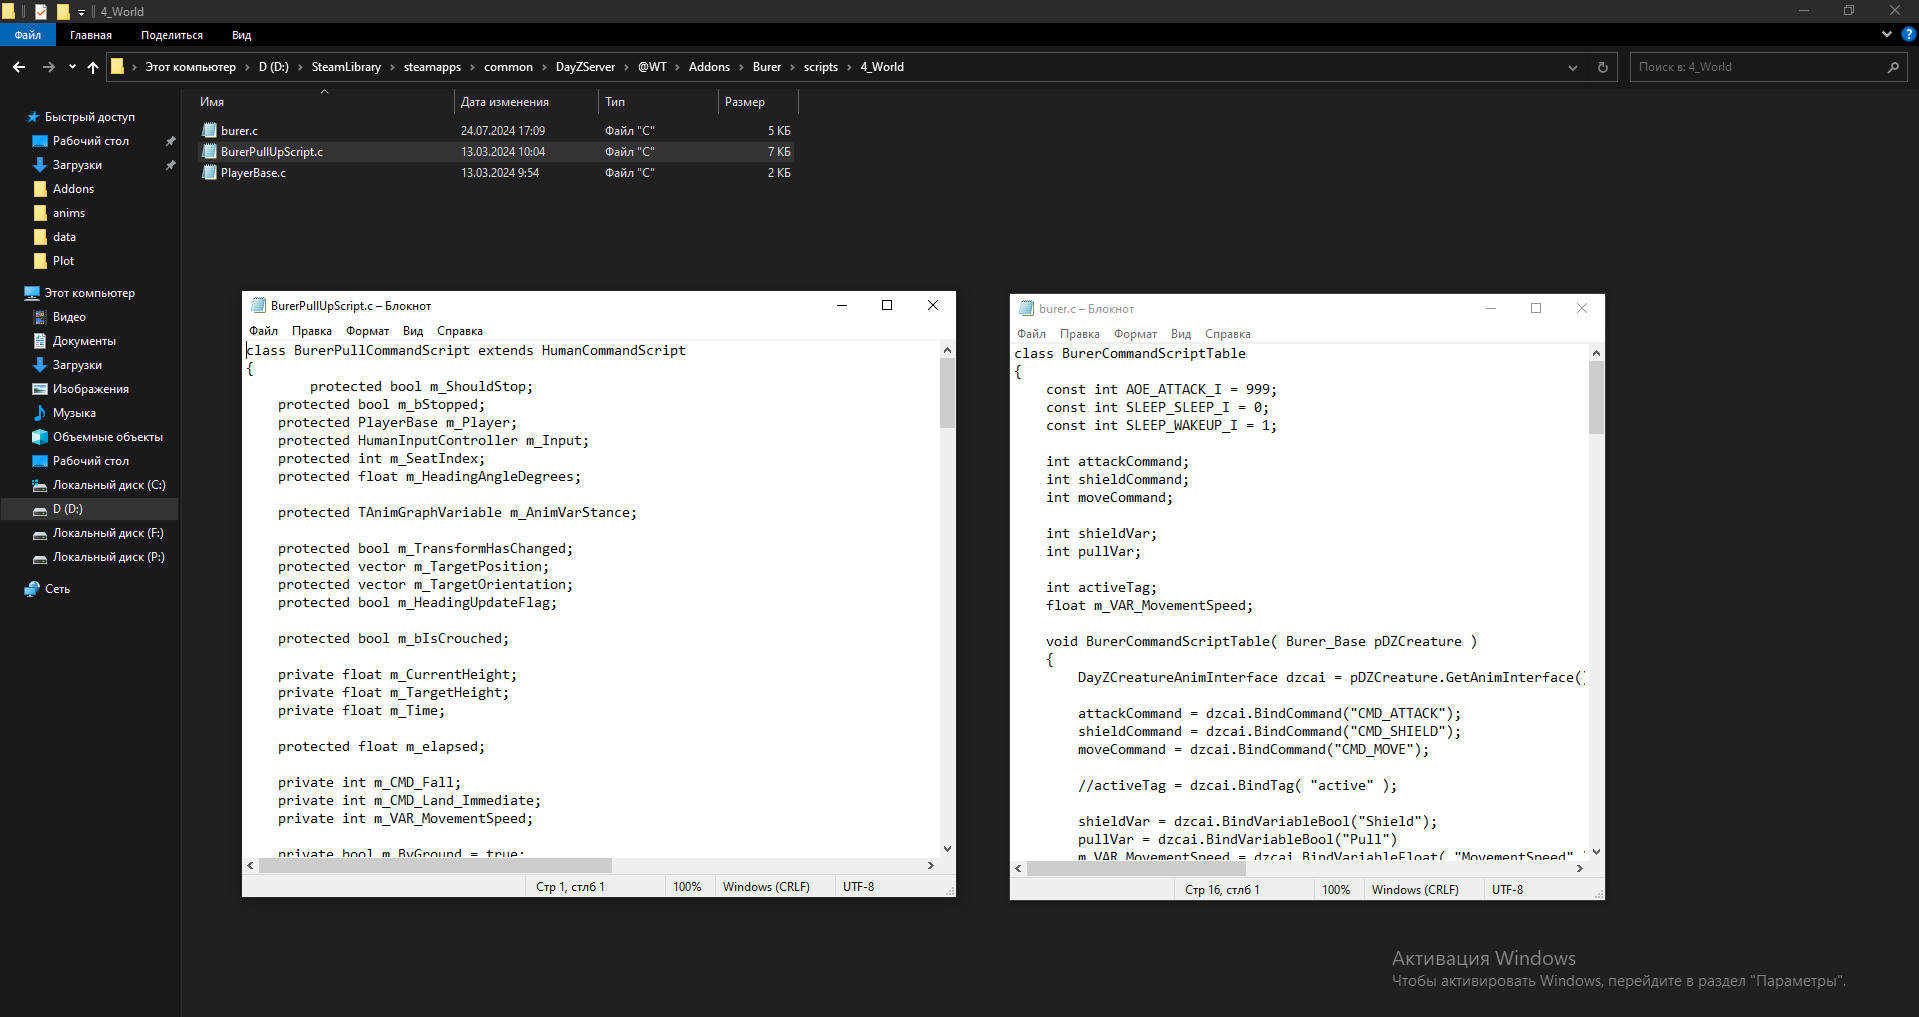Click scroll-right arrow in burer.c Notepad
Viewport: 1919px width, 1017px height.
pyautogui.click(x=1580, y=868)
